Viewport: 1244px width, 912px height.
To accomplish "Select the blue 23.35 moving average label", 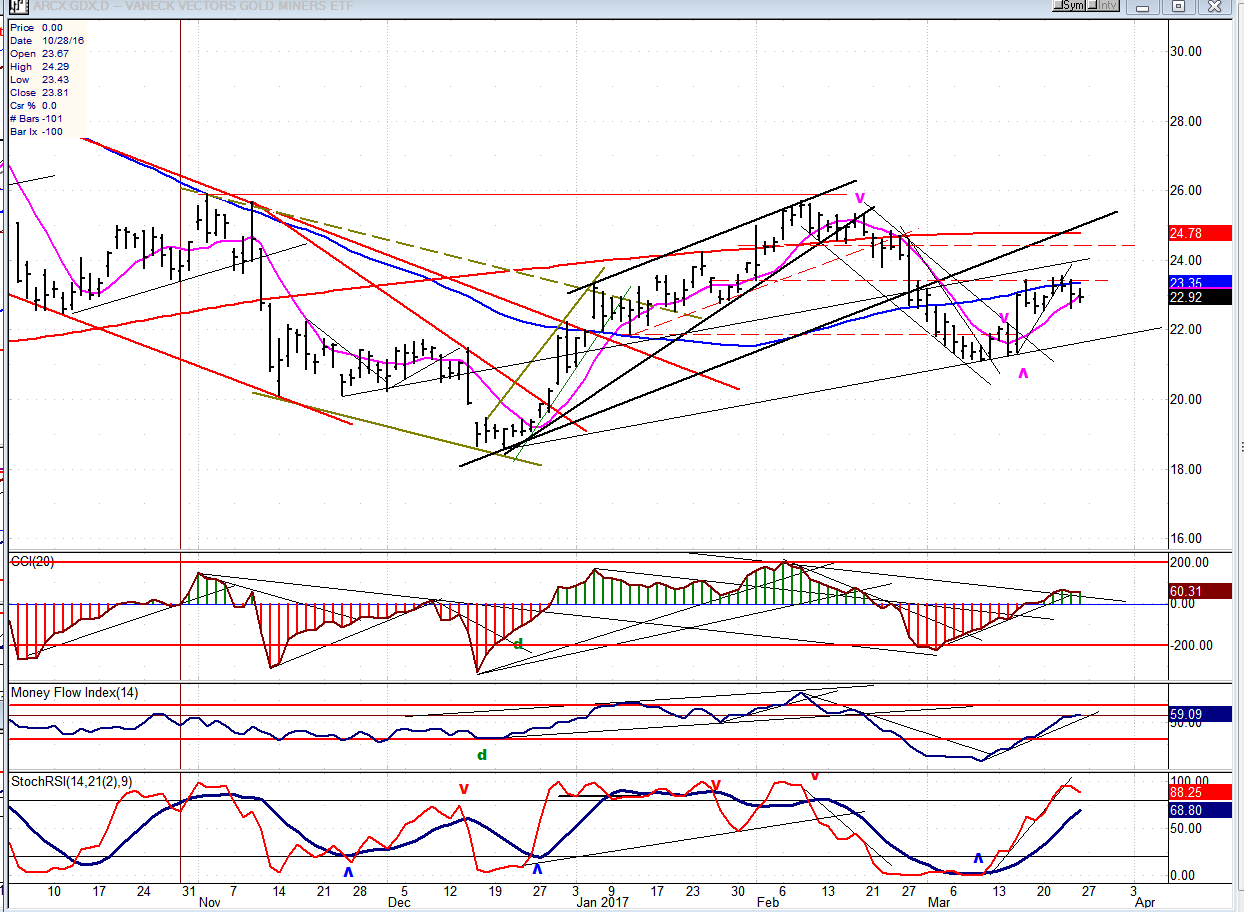I will tap(1189, 283).
